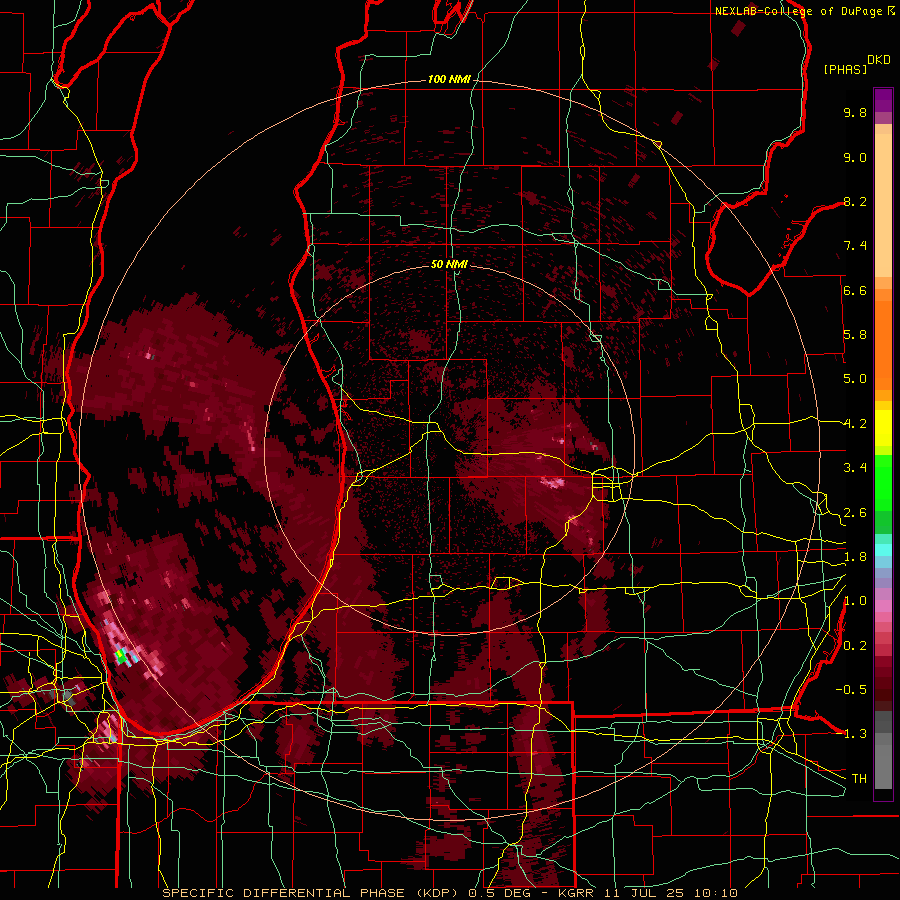Click the 0.2 value on color scale
The height and width of the screenshot is (900, 900).
855,646
